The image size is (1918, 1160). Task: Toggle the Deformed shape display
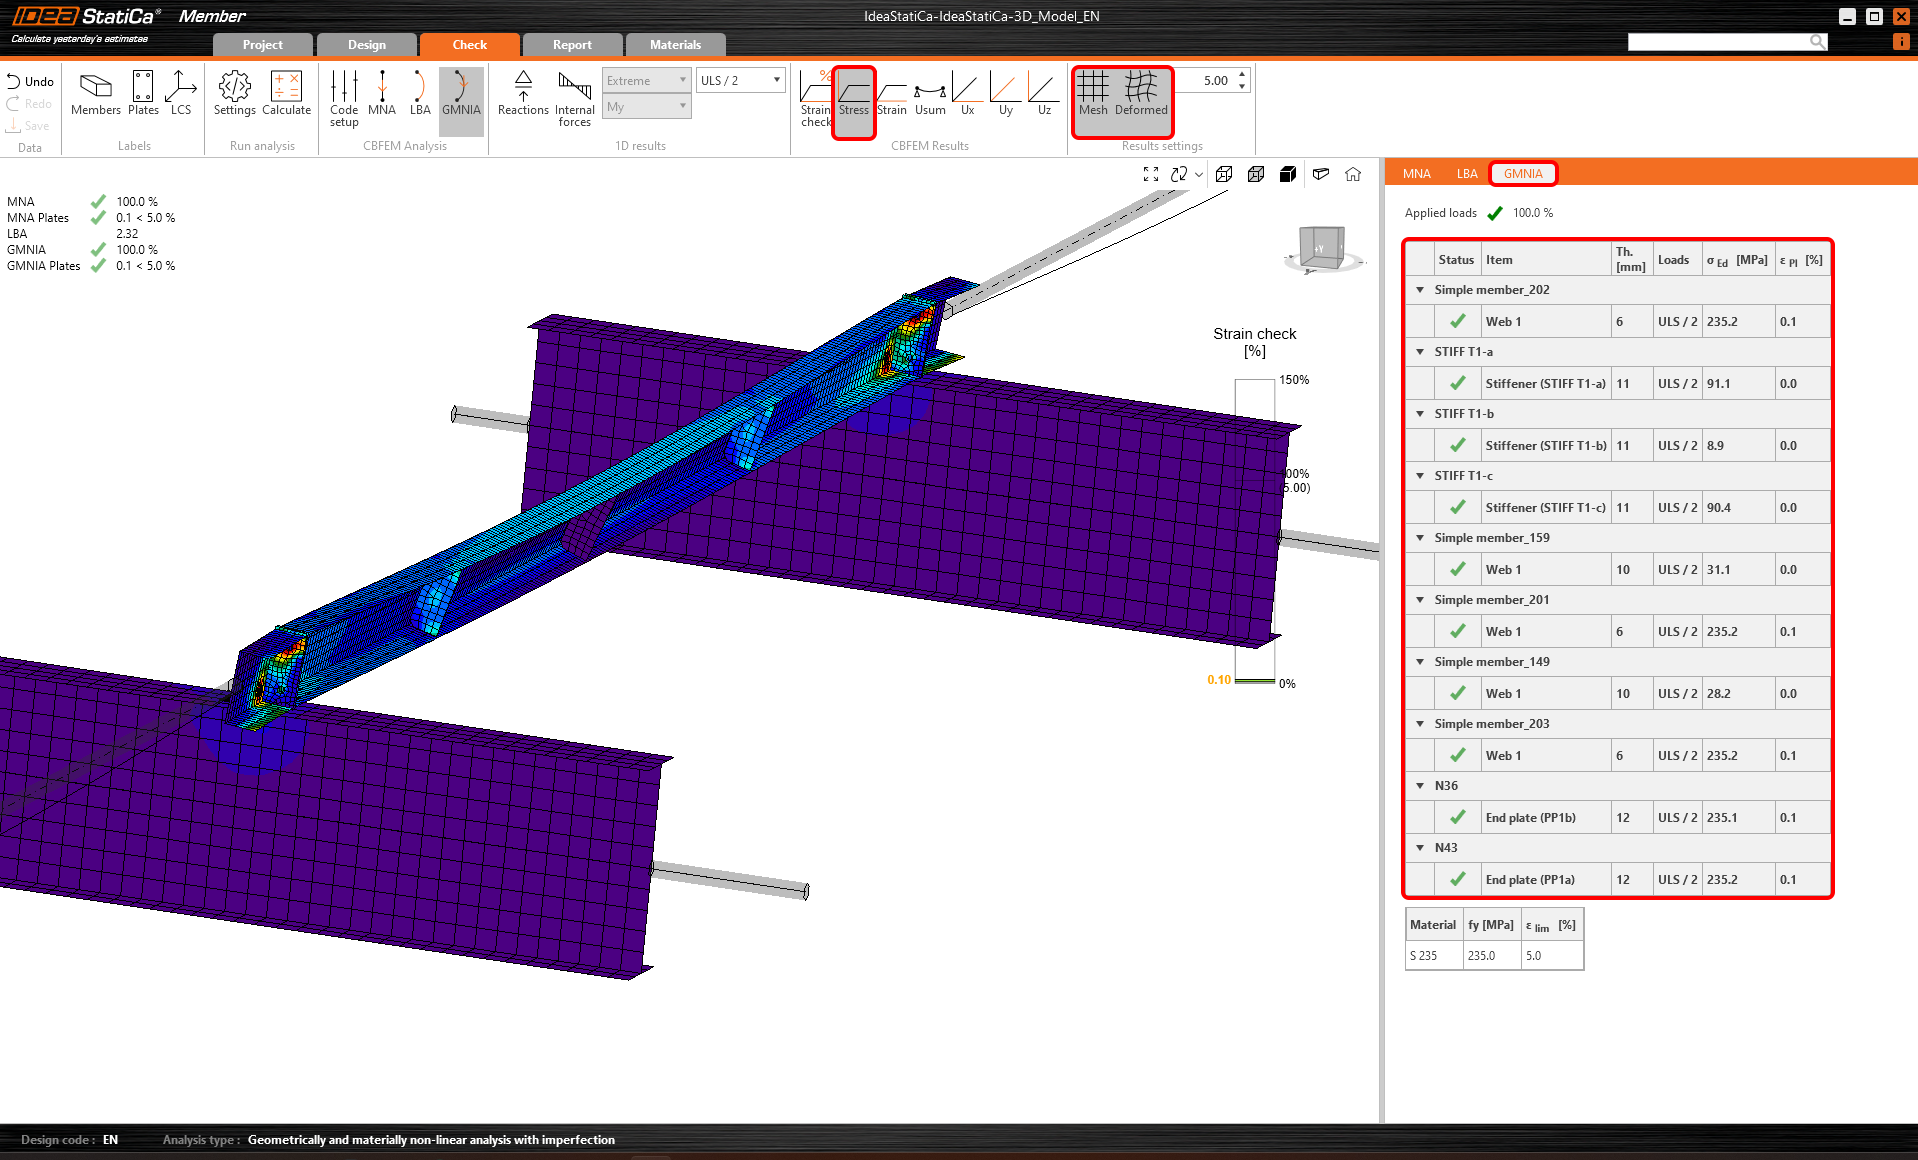(x=1141, y=94)
